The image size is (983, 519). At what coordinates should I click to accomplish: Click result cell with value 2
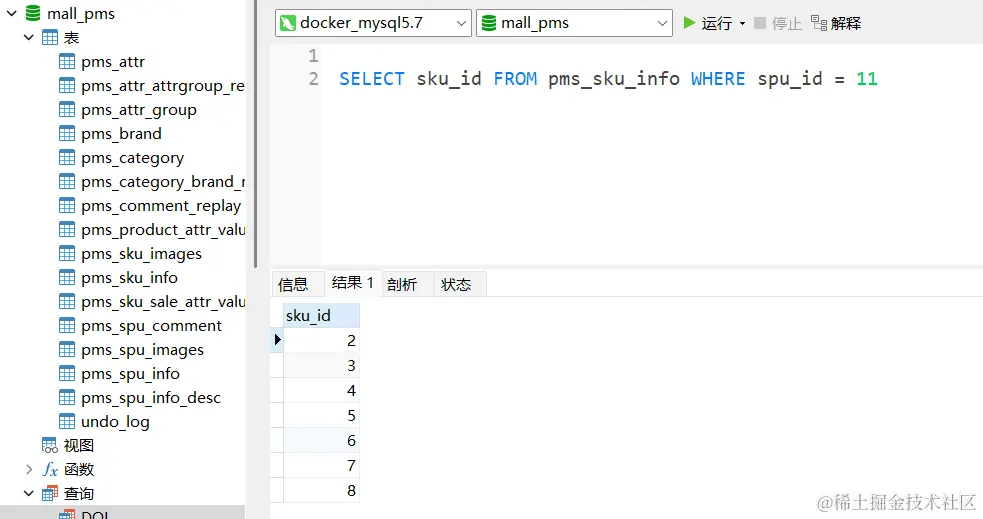pos(322,340)
